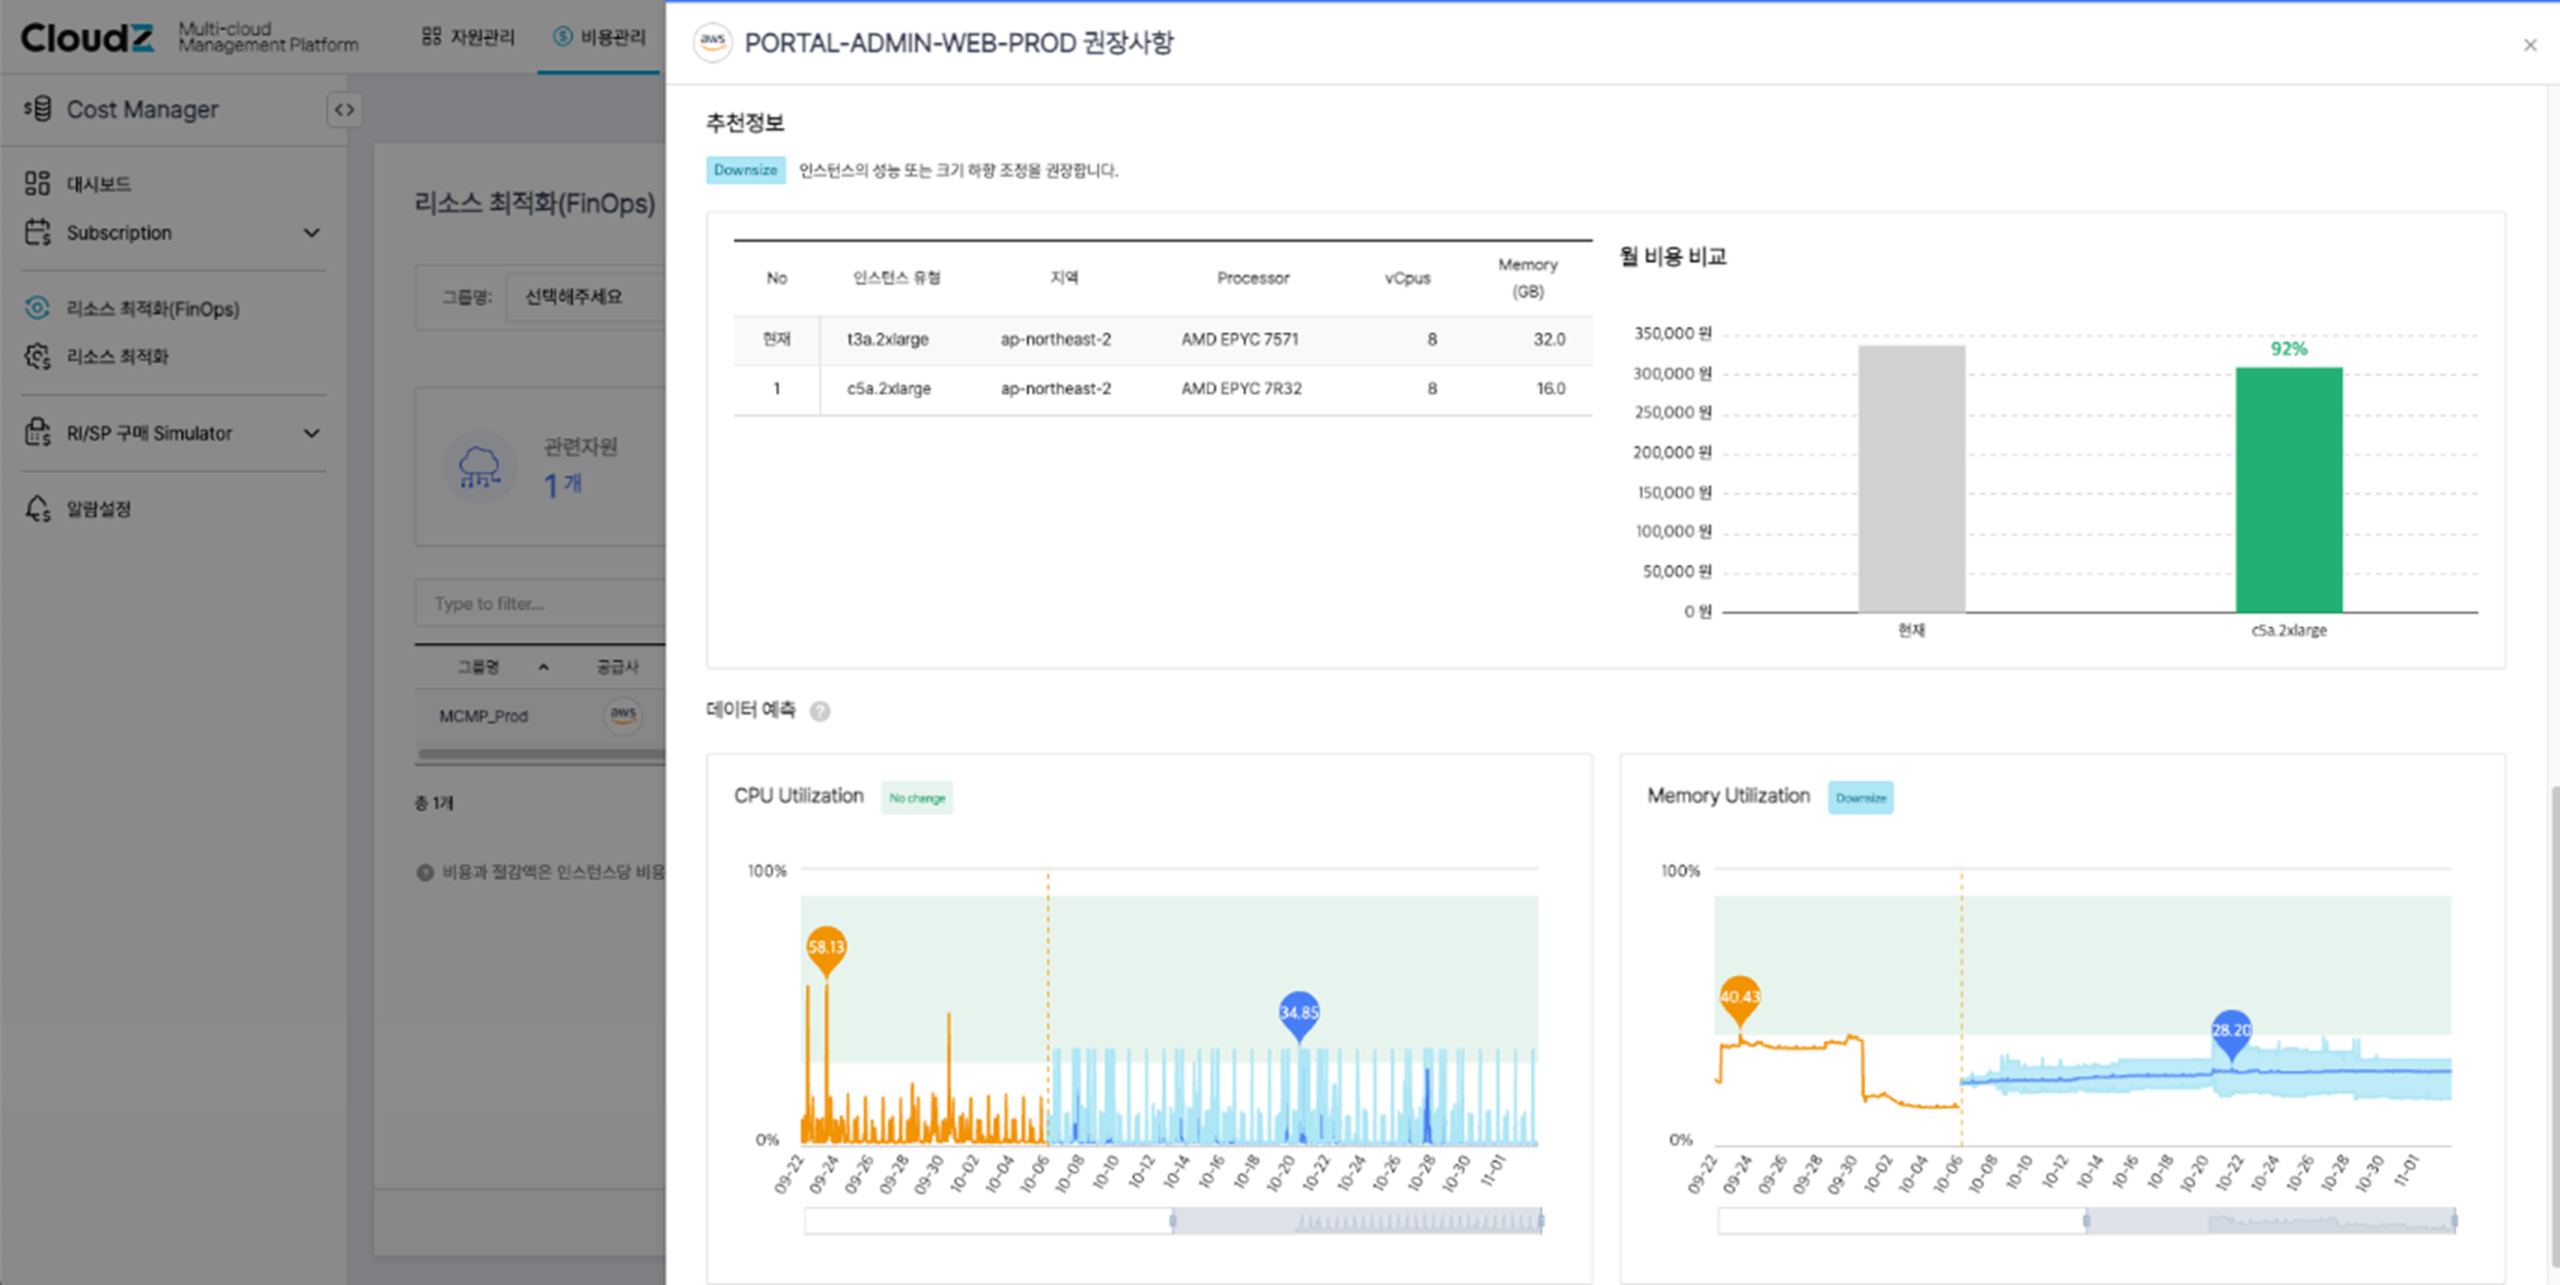Viewport: 2560px width, 1285px height.
Task: Switch to the 자원관리 tab
Action: click(470, 37)
